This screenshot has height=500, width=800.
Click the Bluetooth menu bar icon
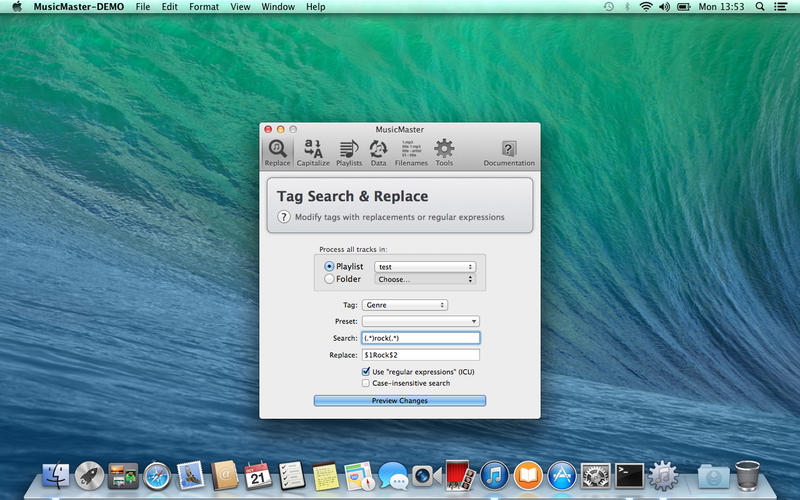[628, 7]
